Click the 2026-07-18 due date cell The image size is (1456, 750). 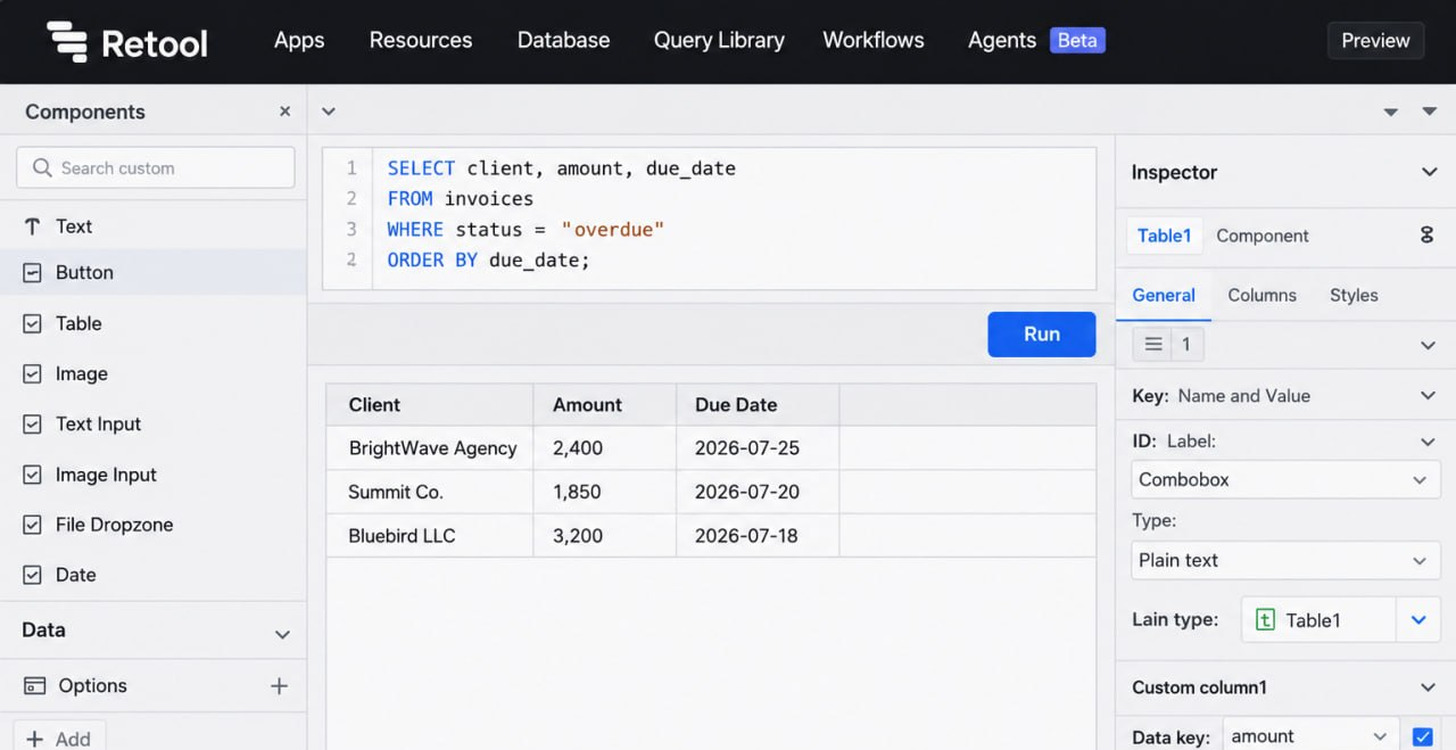tap(757, 536)
